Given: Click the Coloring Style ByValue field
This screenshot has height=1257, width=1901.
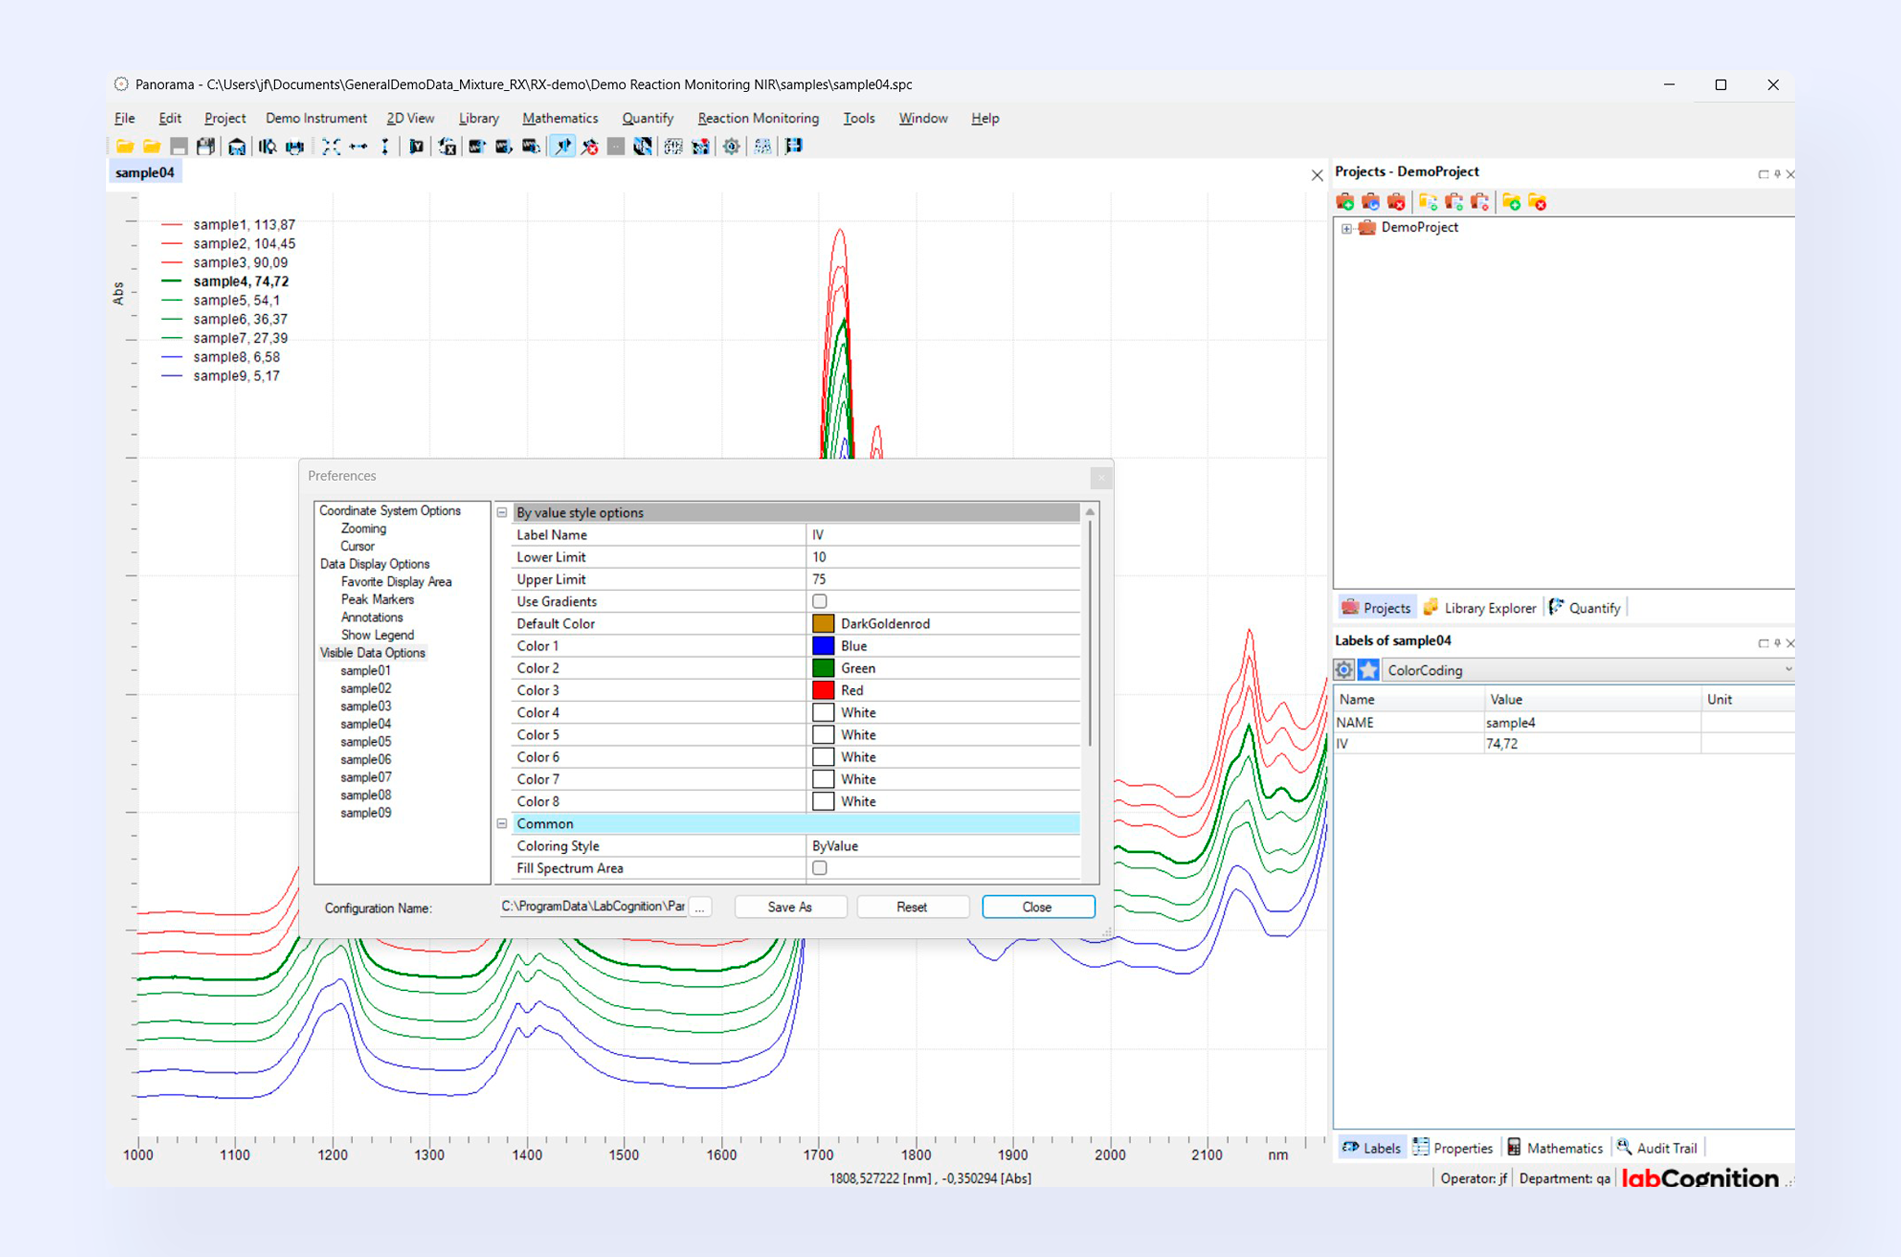Looking at the screenshot, I should [x=943, y=846].
